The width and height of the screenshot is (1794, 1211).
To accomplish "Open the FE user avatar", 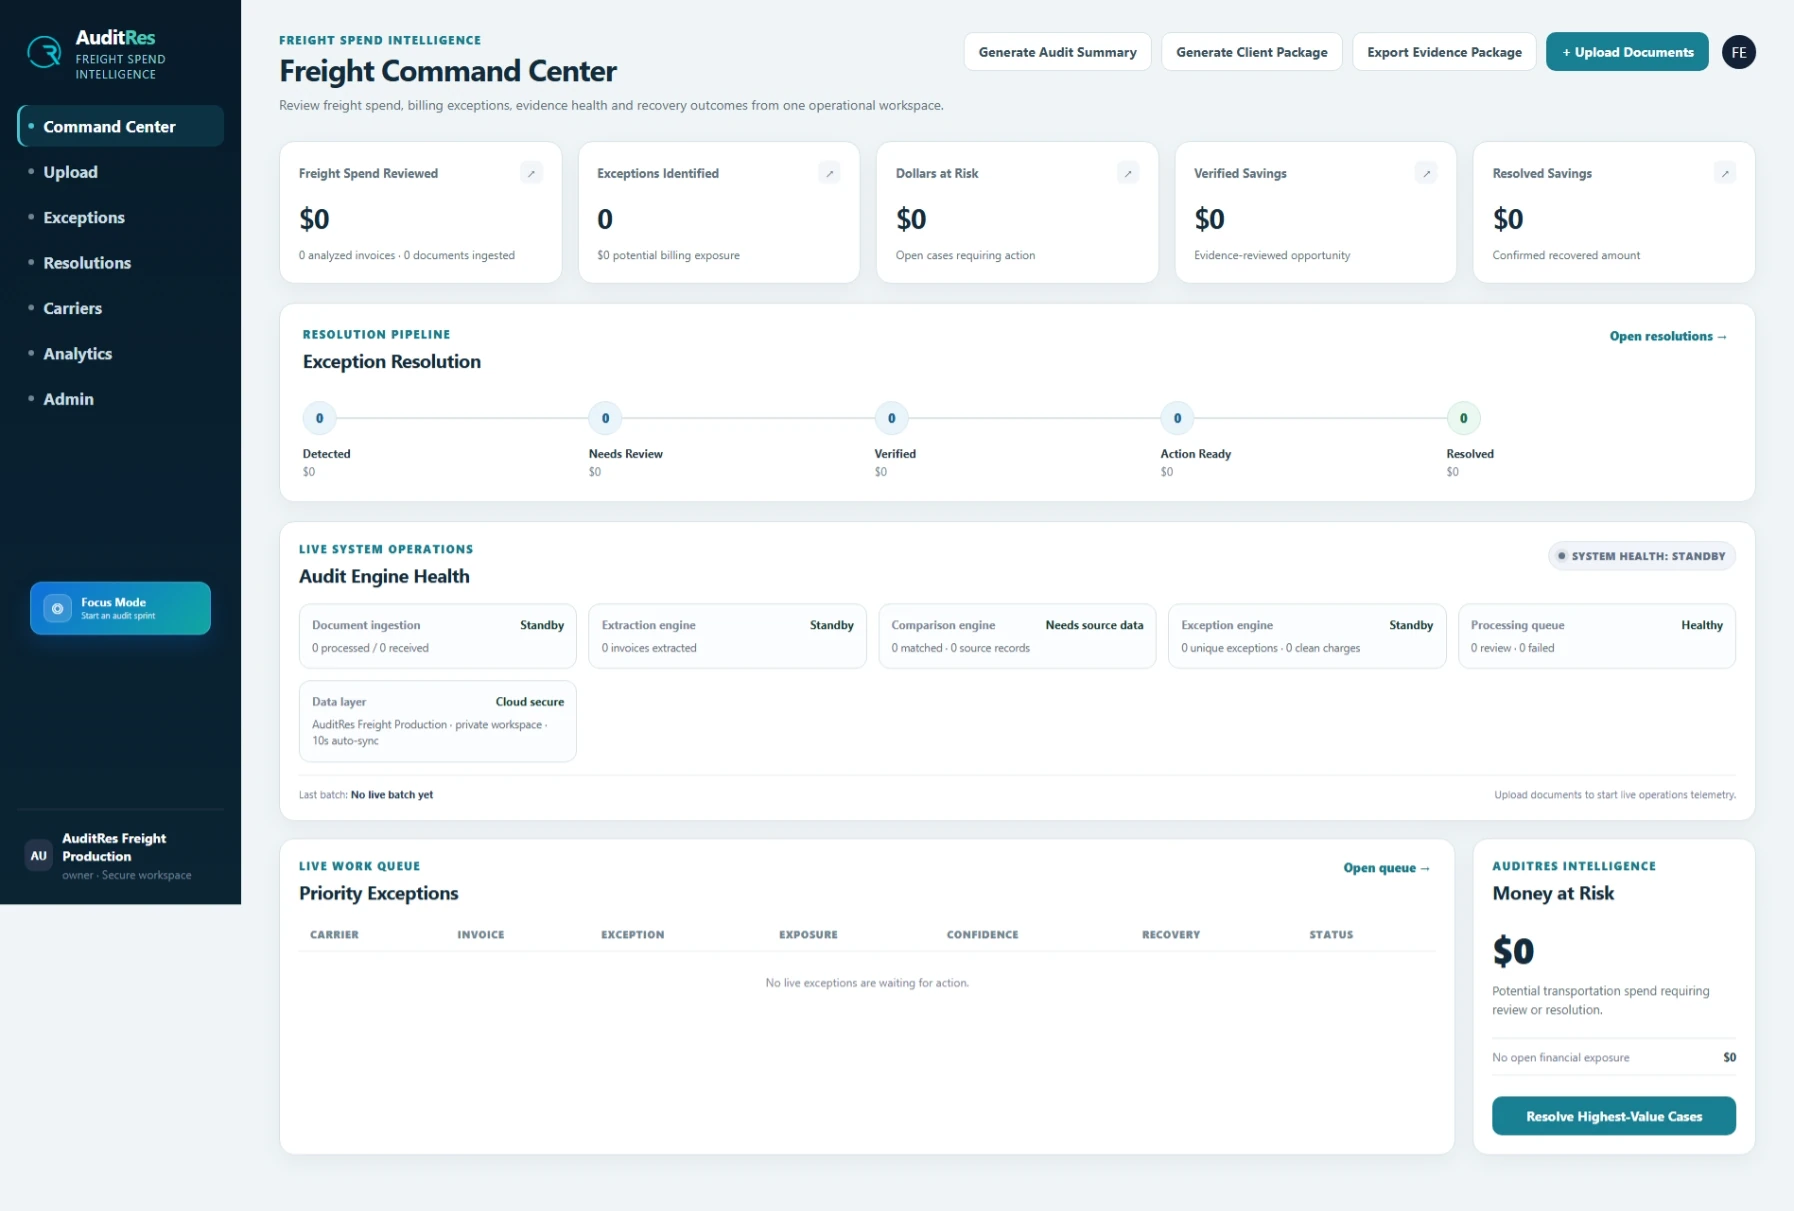I will coord(1739,52).
